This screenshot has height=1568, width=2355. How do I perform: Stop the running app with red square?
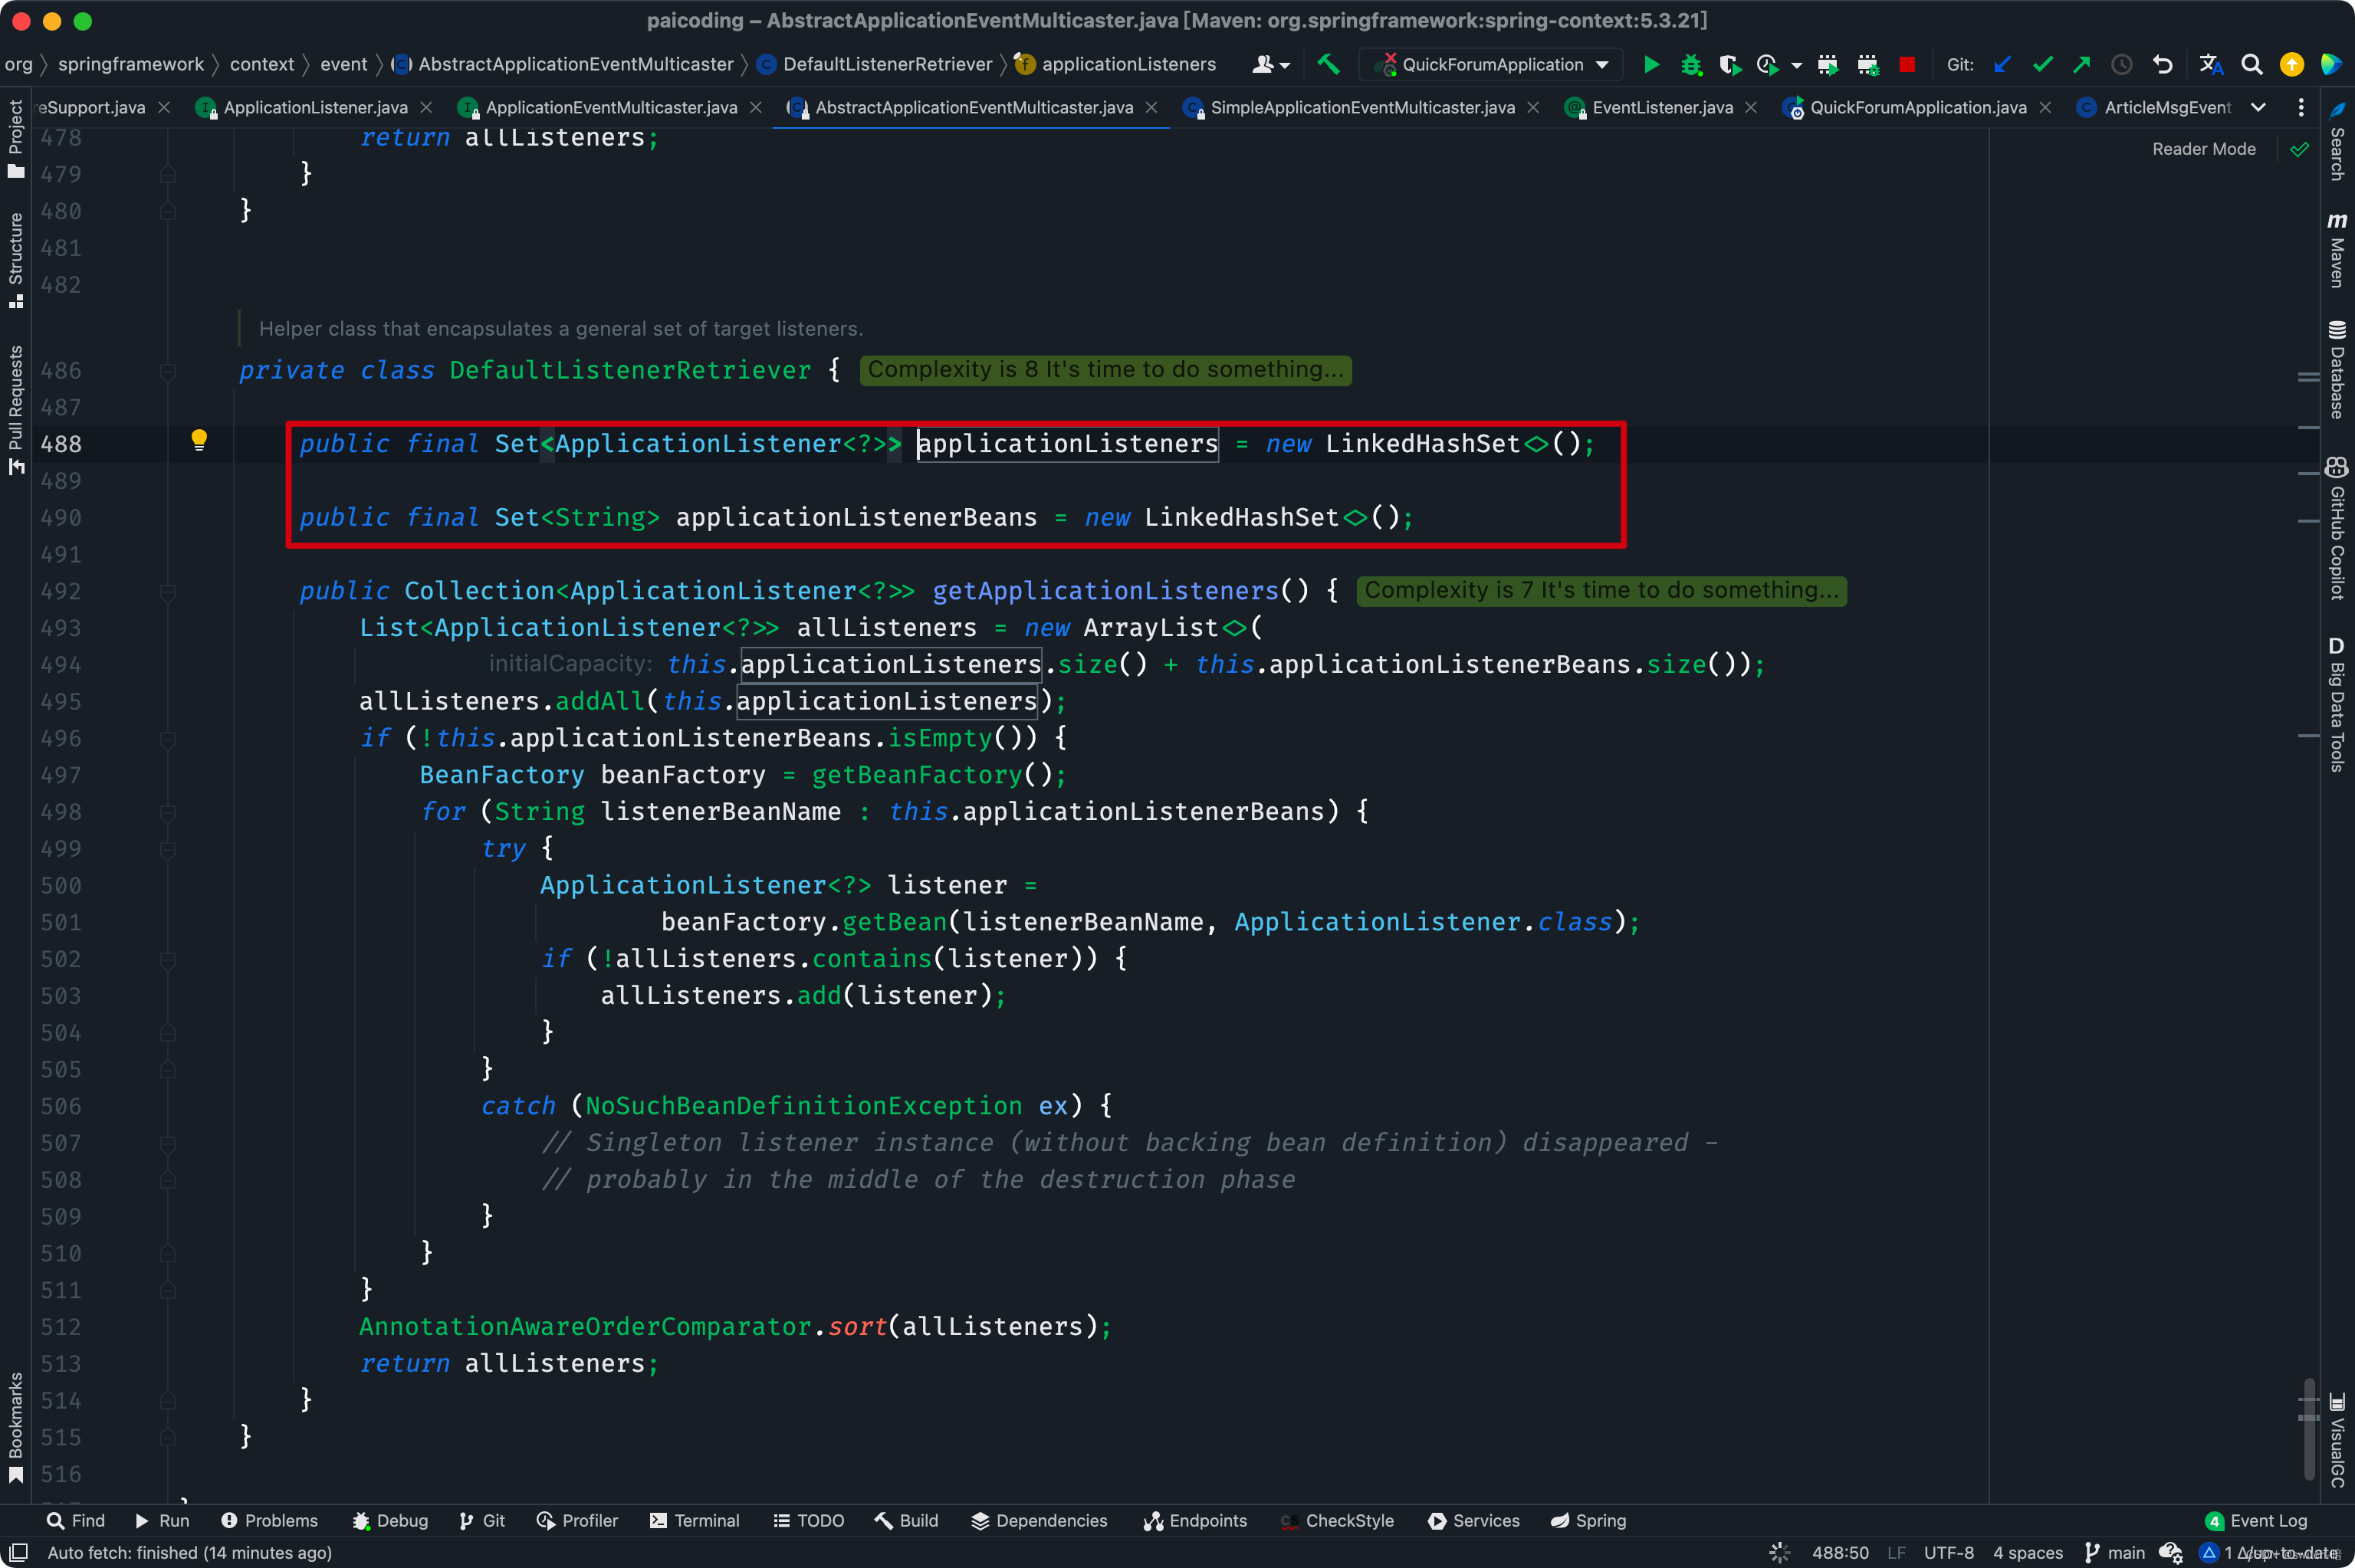point(1907,65)
